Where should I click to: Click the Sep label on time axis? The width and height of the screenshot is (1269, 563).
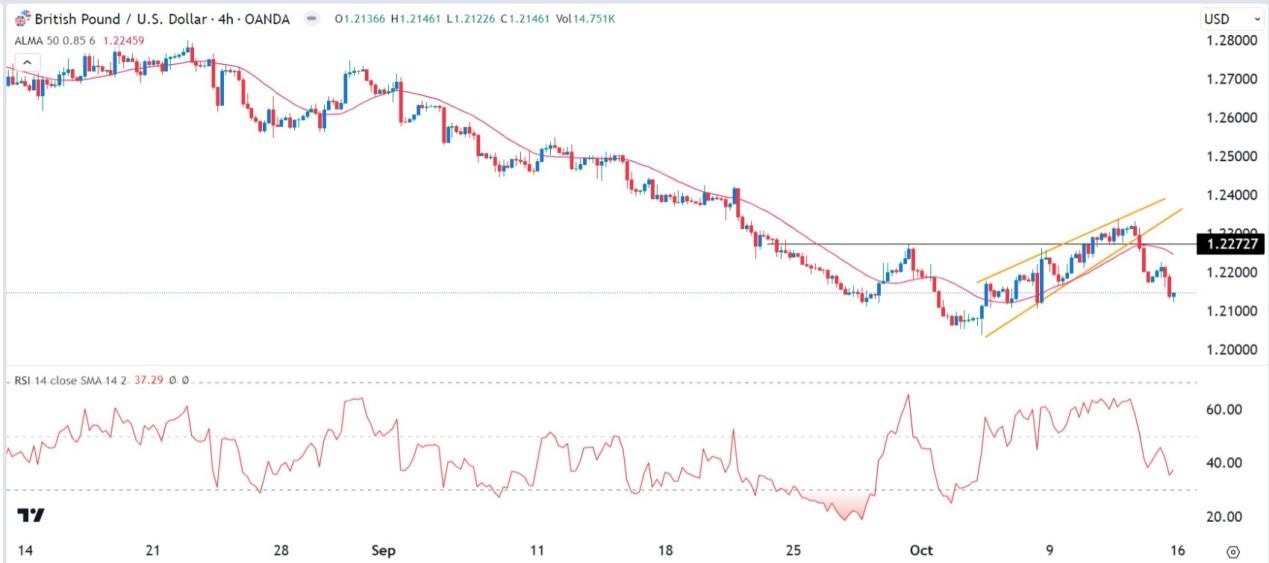click(386, 551)
